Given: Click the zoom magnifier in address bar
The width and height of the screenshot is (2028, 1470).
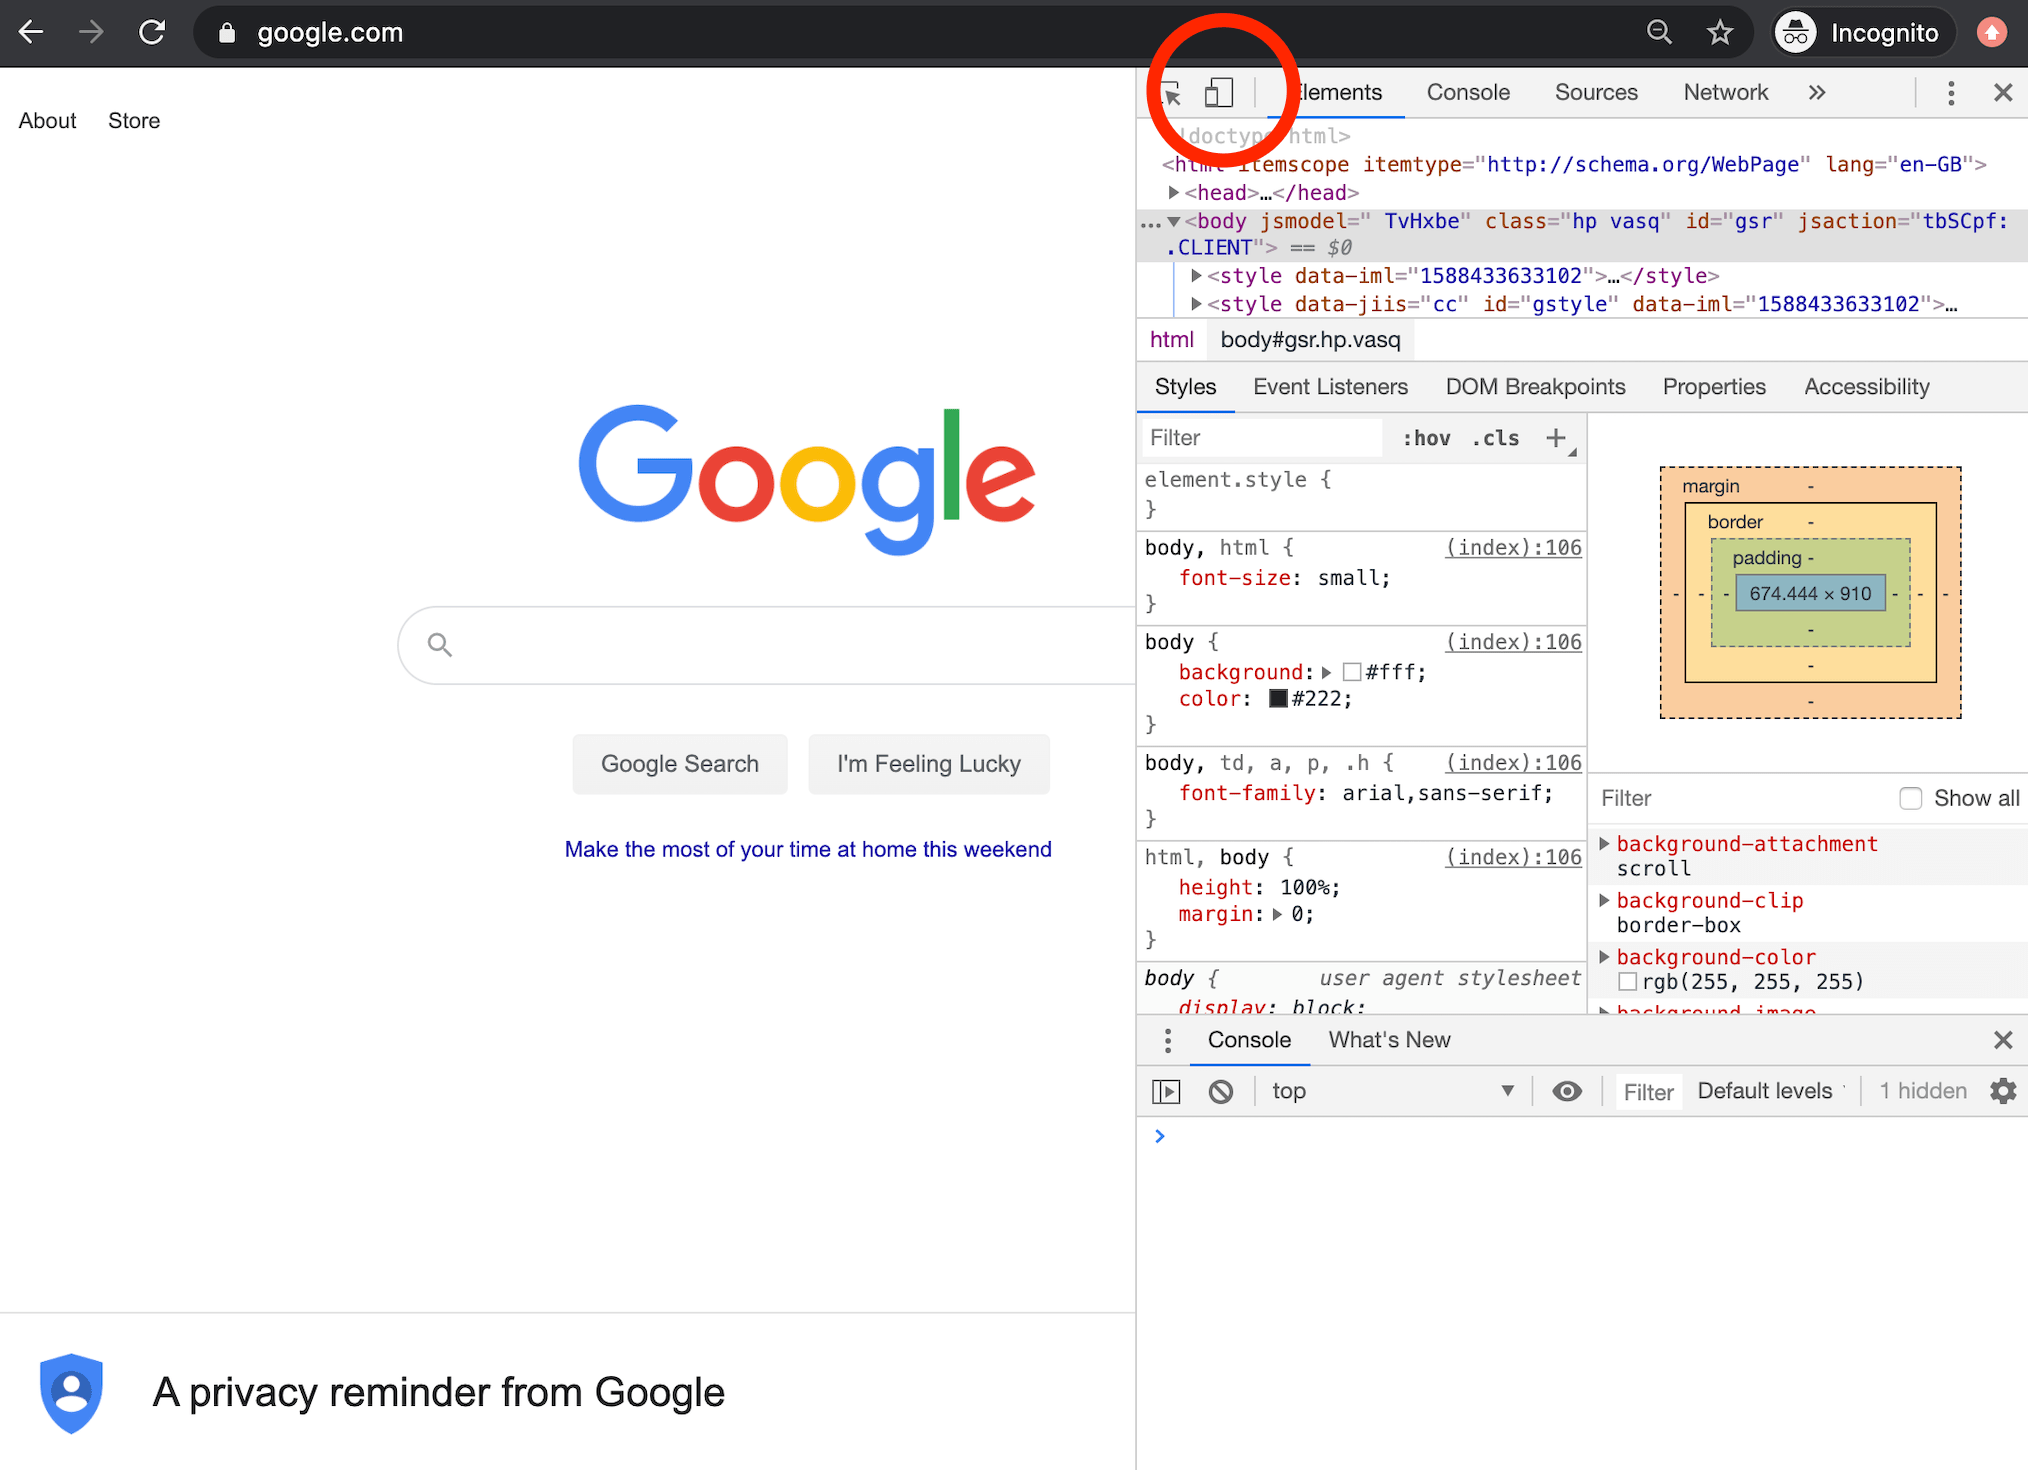Looking at the screenshot, I should pyautogui.click(x=1659, y=33).
